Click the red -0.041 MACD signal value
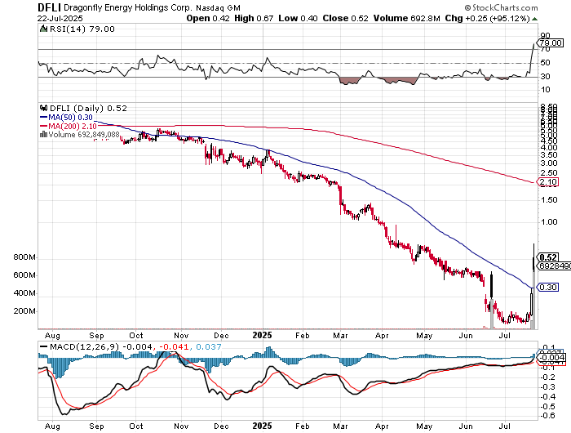The height and width of the screenshot is (433, 571). coord(173,347)
